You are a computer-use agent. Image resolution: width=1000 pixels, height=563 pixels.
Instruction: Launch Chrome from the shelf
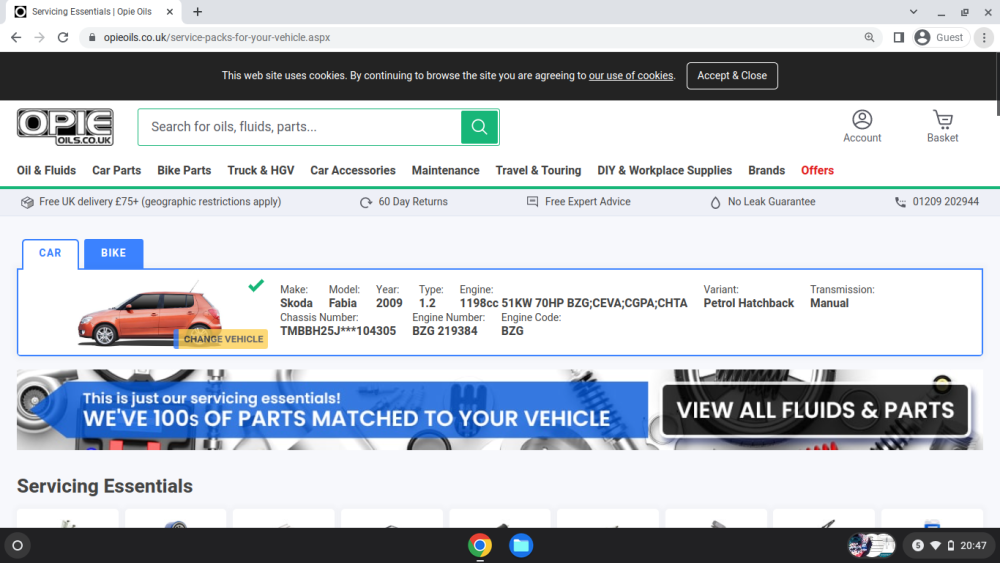[480, 545]
